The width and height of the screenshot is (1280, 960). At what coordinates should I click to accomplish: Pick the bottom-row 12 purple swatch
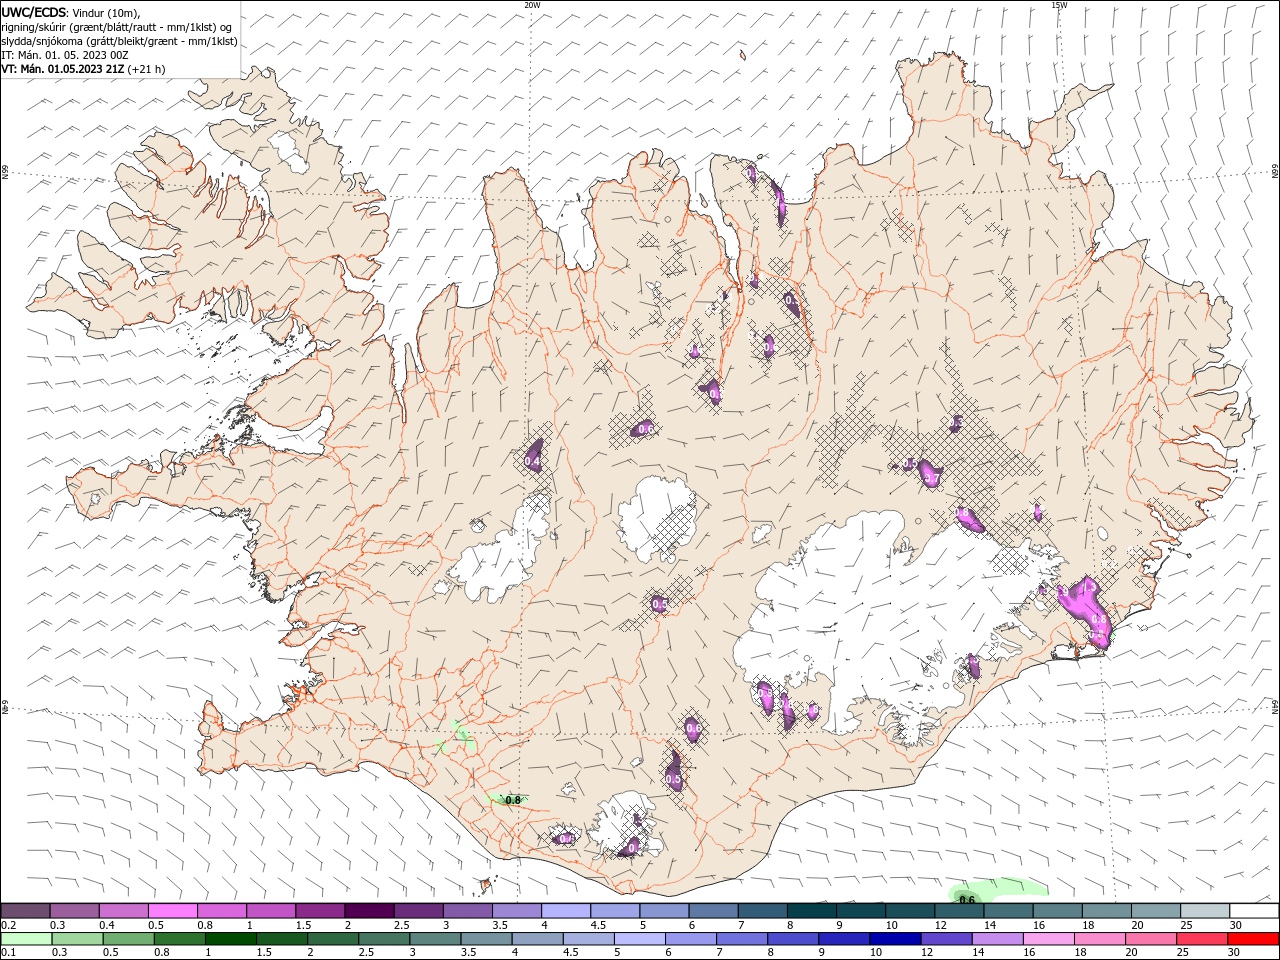(x=947, y=939)
